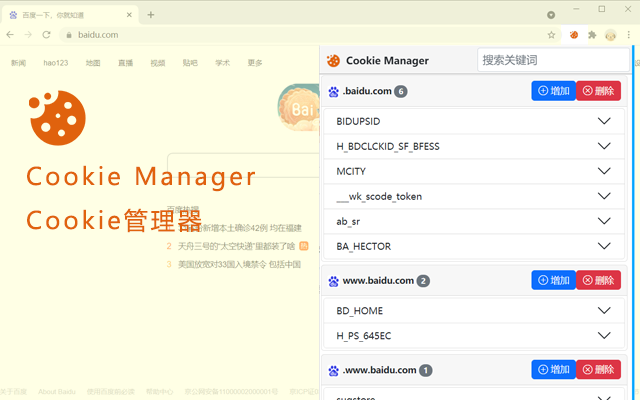Open the 贴吧 link on the Baidu page
Screen dimensions: 640x400
[x=190, y=63]
